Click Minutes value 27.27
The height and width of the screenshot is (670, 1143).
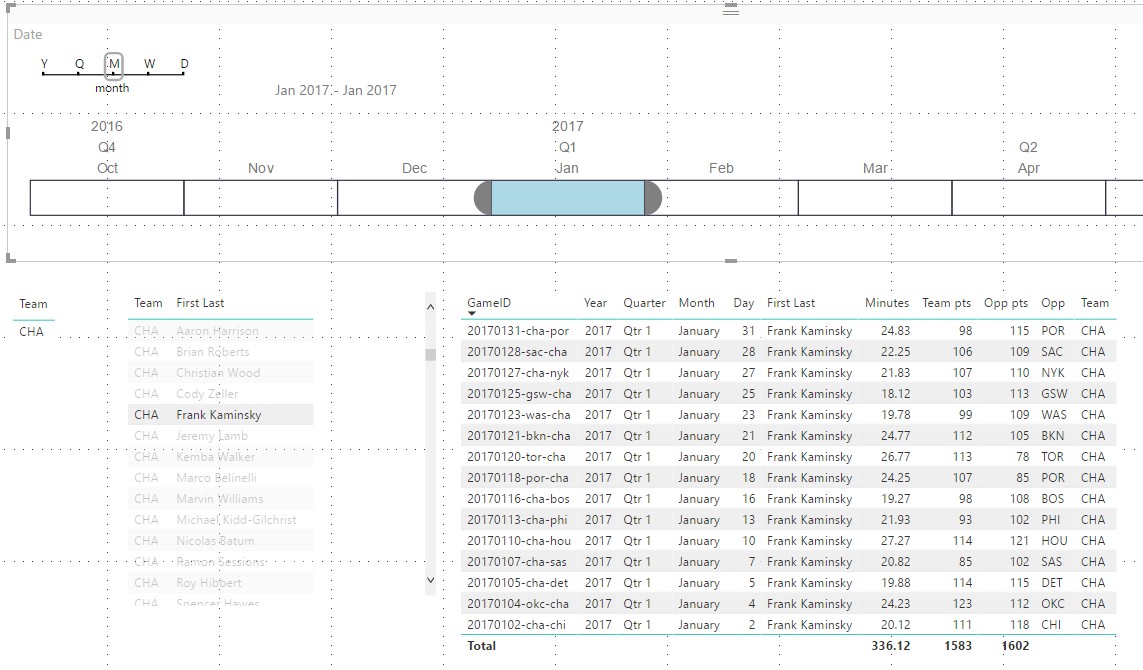(x=895, y=541)
